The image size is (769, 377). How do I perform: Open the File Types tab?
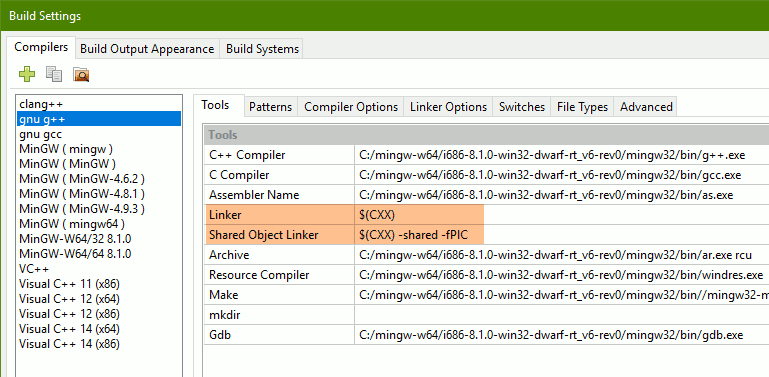tap(582, 107)
